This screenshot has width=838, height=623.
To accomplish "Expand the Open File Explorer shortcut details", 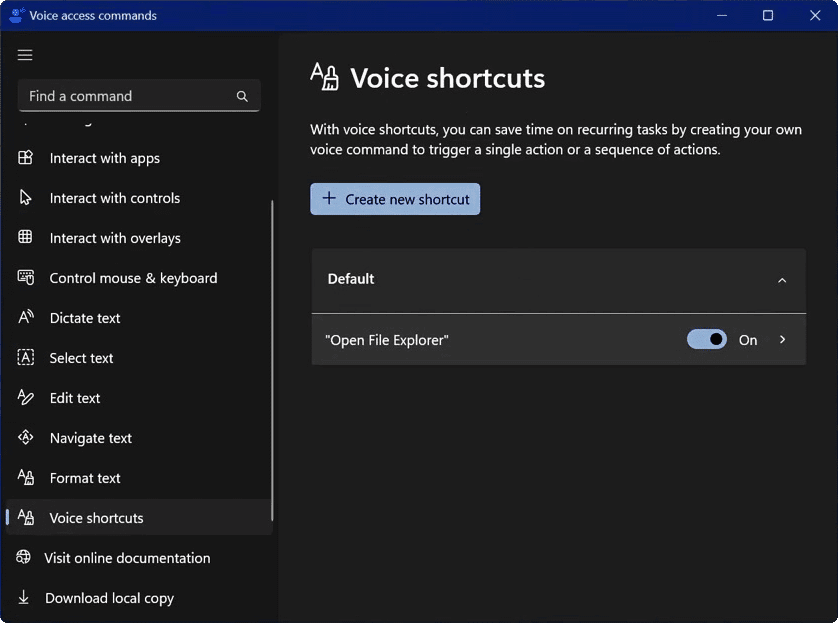I will [783, 339].
